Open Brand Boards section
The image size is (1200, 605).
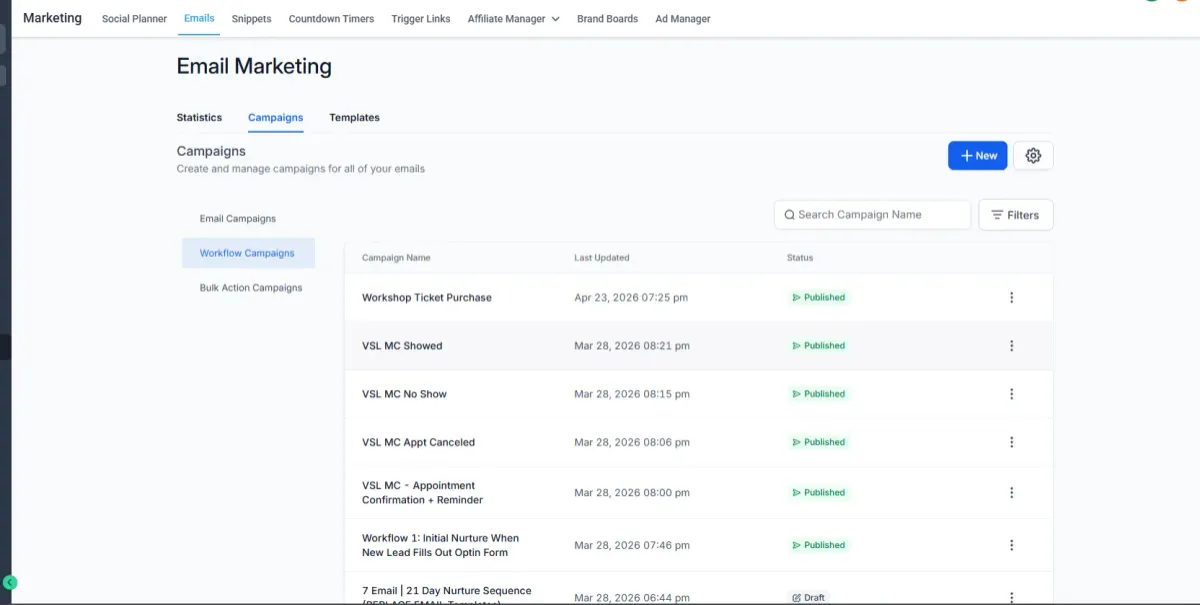(607, 19)
